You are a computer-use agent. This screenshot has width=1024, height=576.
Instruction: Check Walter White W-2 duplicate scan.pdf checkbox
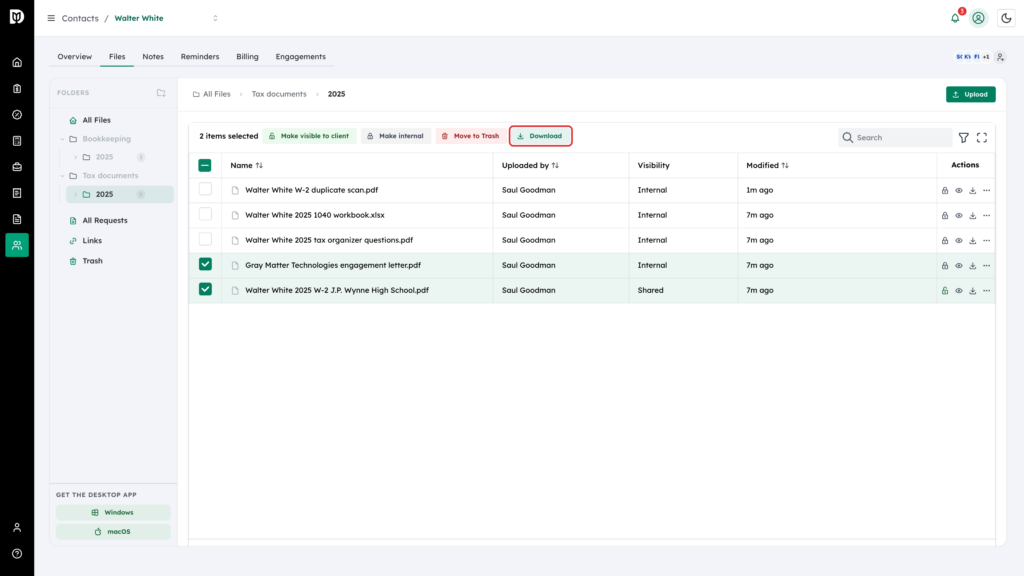(x=205, y=189)
